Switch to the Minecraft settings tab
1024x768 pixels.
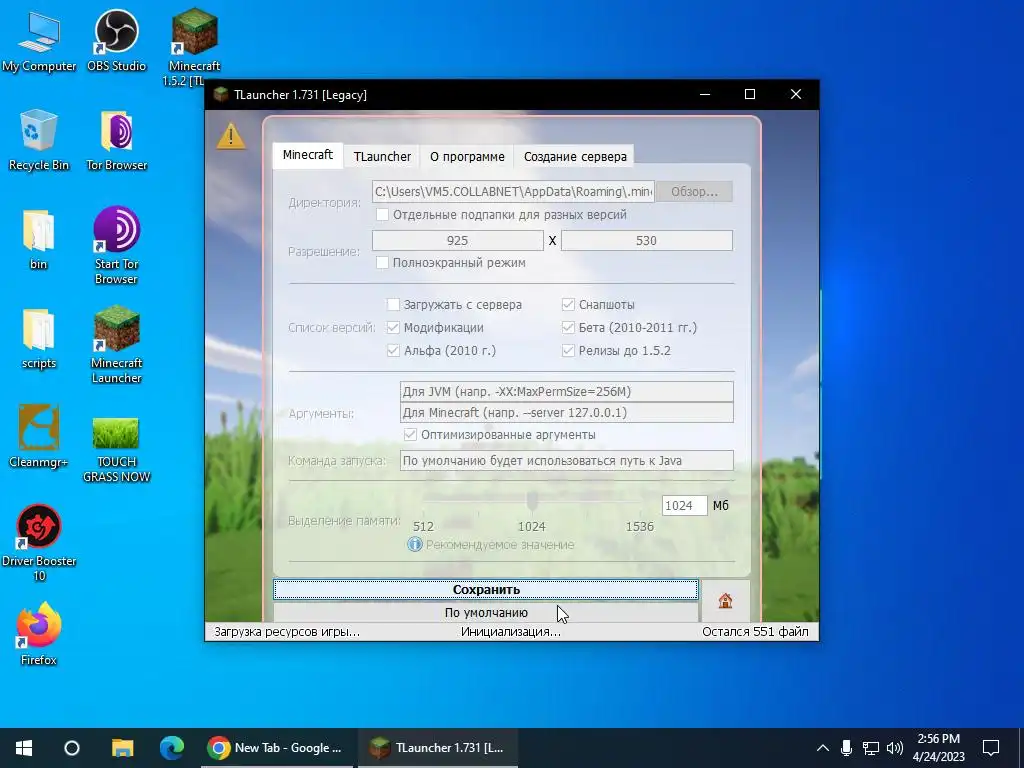pyautogui.click(x=308, y=155)
